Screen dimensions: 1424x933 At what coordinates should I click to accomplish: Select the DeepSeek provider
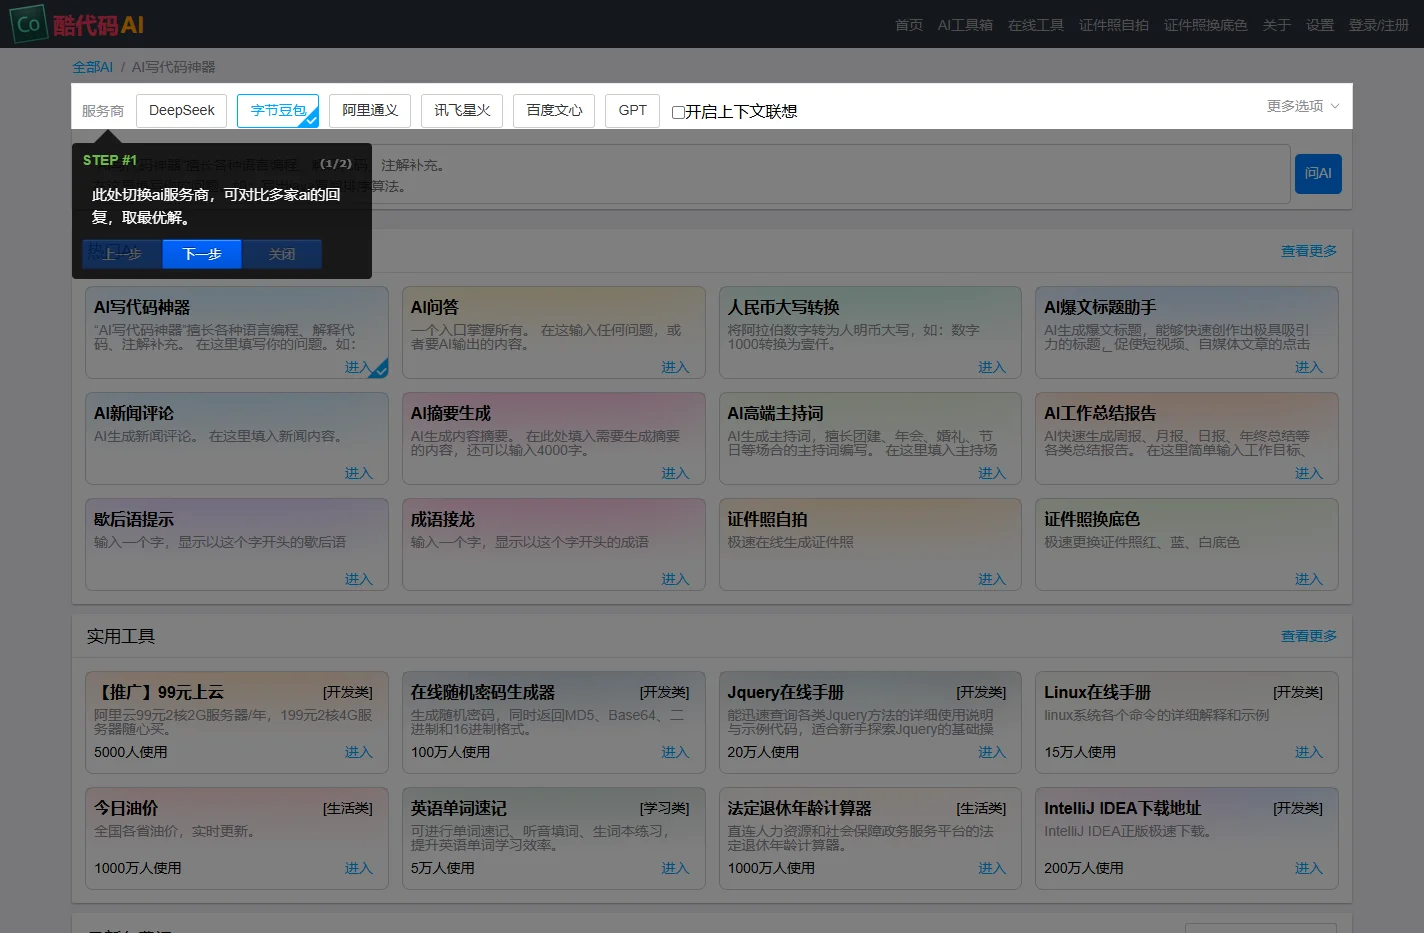[x=182, y=111]
